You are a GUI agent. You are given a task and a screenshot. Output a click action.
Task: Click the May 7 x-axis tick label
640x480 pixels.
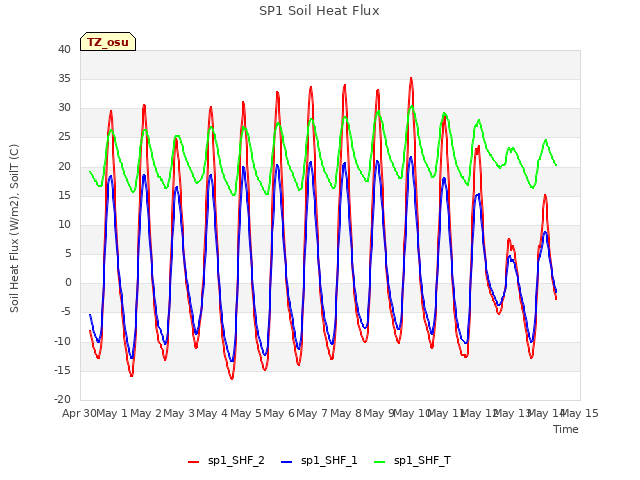pyautogui.click(x=312, y=413)
